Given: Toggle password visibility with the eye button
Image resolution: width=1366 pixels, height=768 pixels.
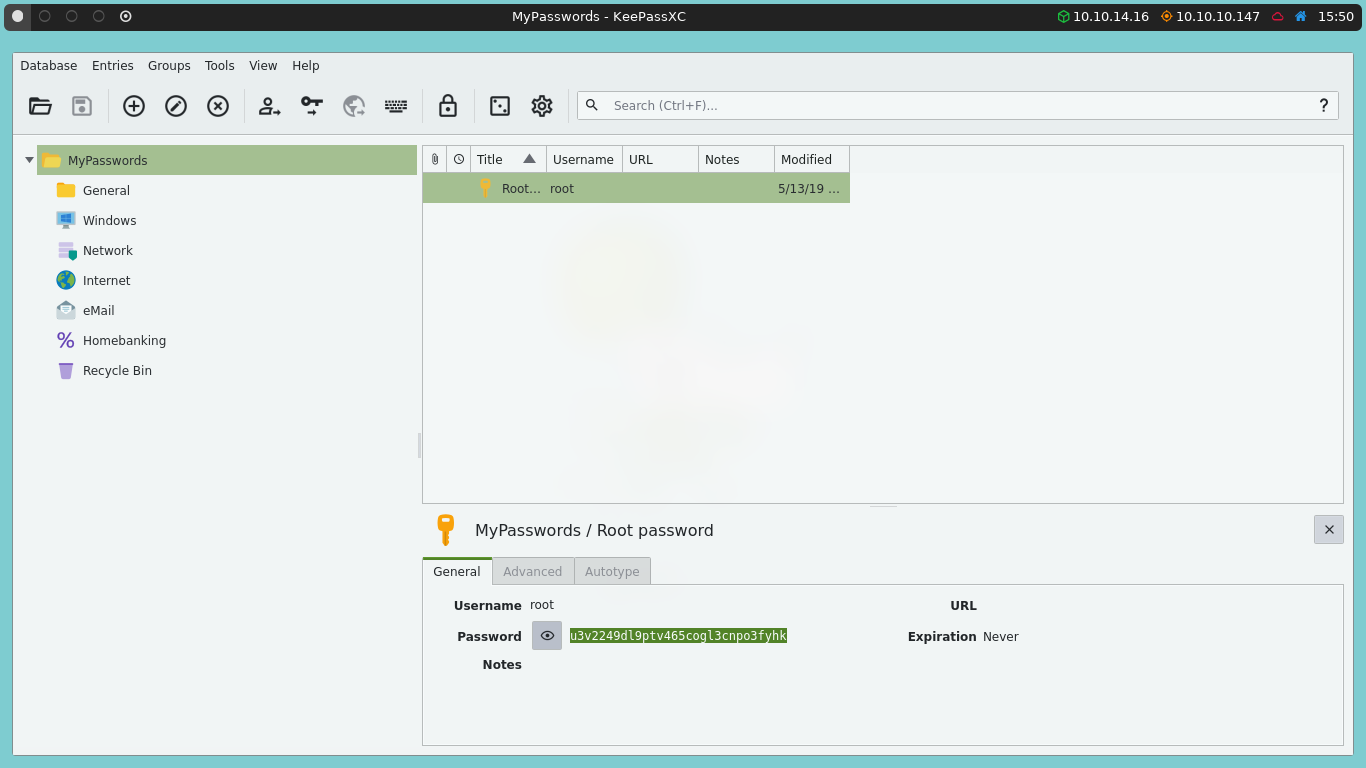Looking at the screenshot, I should click(547, 635).
